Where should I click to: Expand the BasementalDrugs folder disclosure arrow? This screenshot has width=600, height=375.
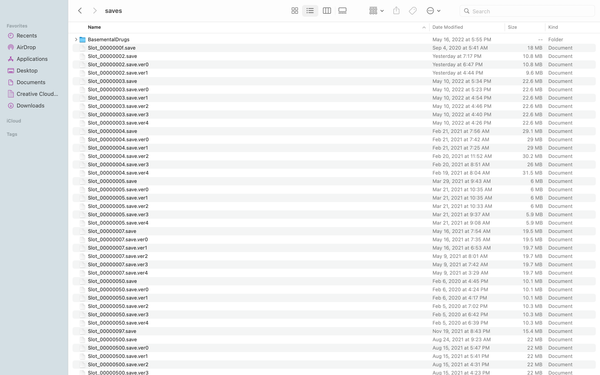(x=76, y=39)
